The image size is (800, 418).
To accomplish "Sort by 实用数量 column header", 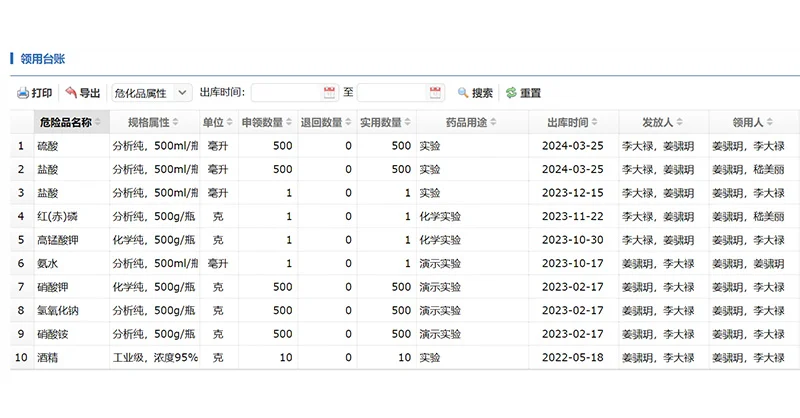I will 381,122.
